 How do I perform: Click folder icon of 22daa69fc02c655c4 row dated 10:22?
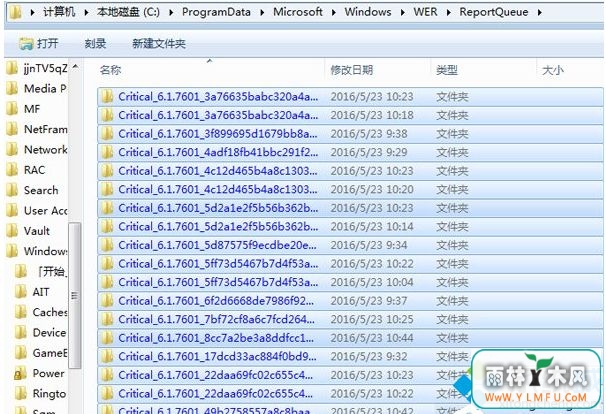tap(107, 394)
